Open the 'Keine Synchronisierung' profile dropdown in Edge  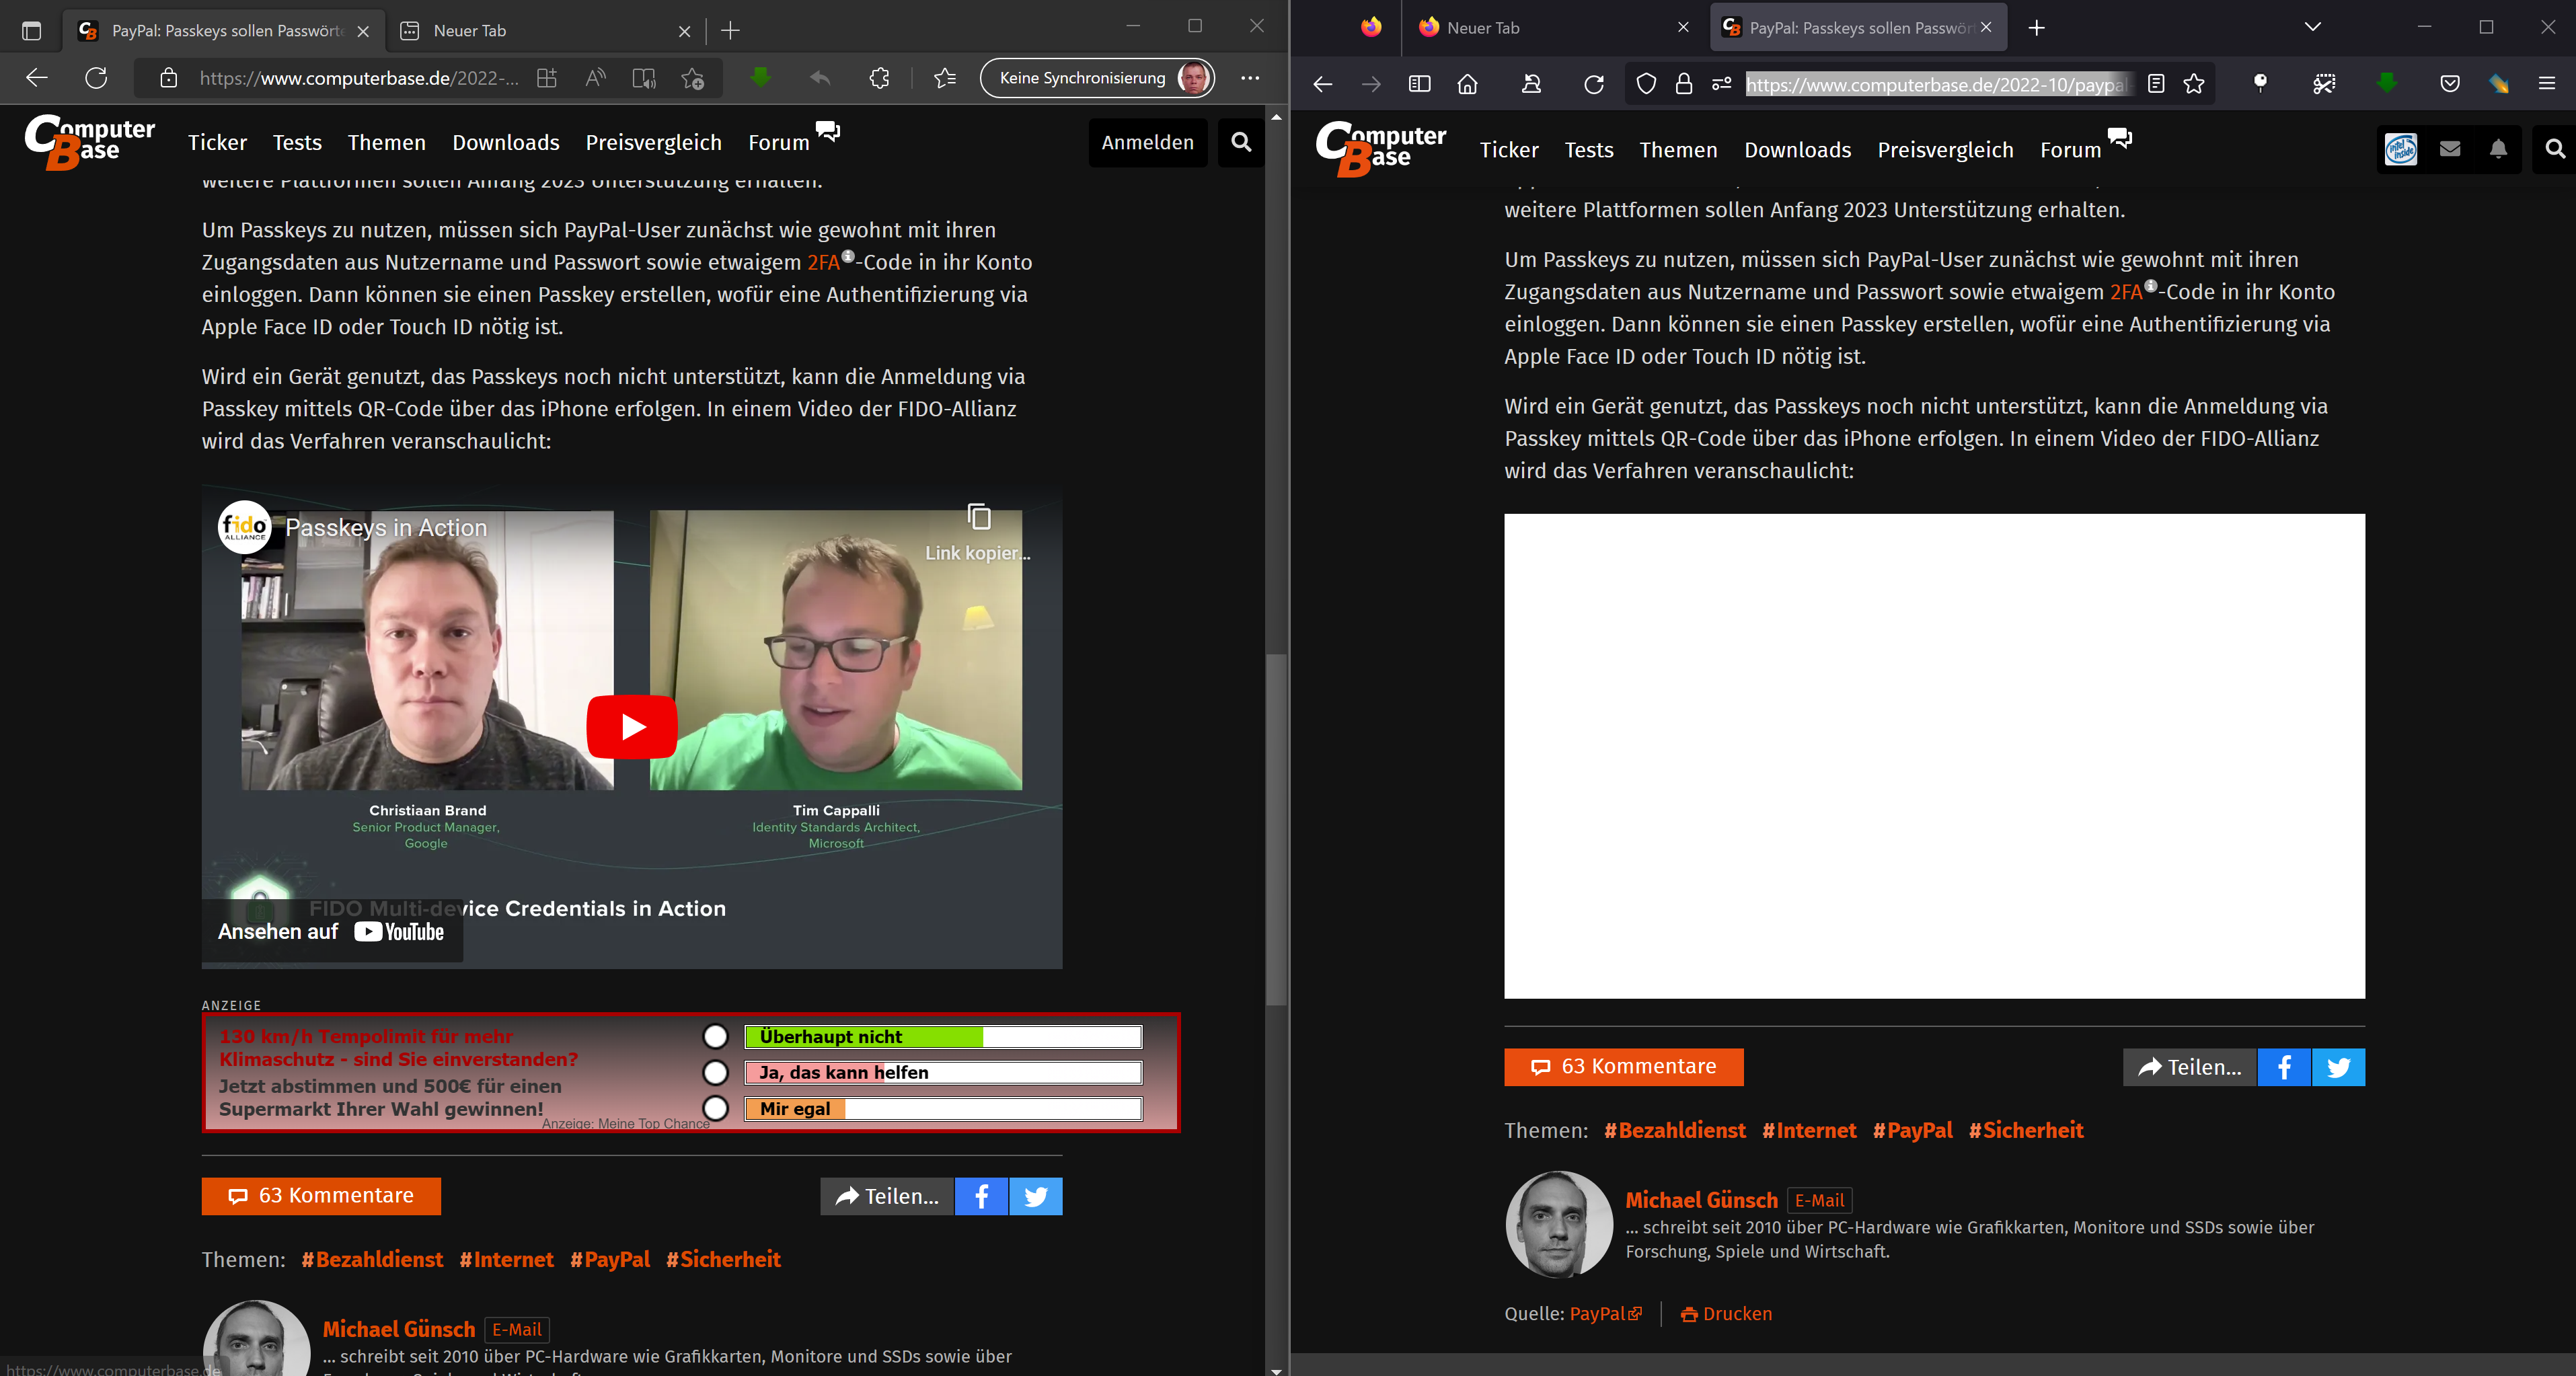(x=1097, y=77)
